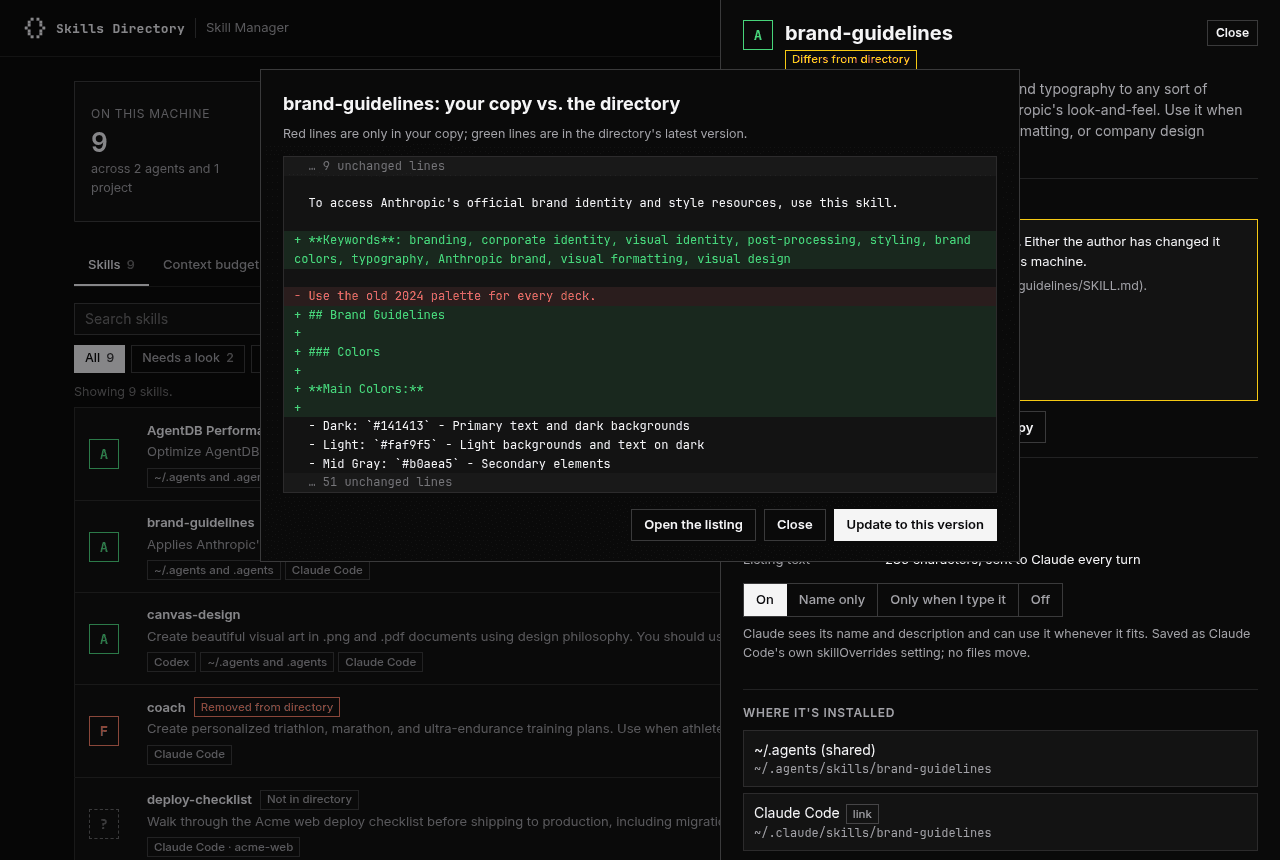Click the Codex tag on canvas-design
Screen dimensions: 1280x860
tap(172, 662)
